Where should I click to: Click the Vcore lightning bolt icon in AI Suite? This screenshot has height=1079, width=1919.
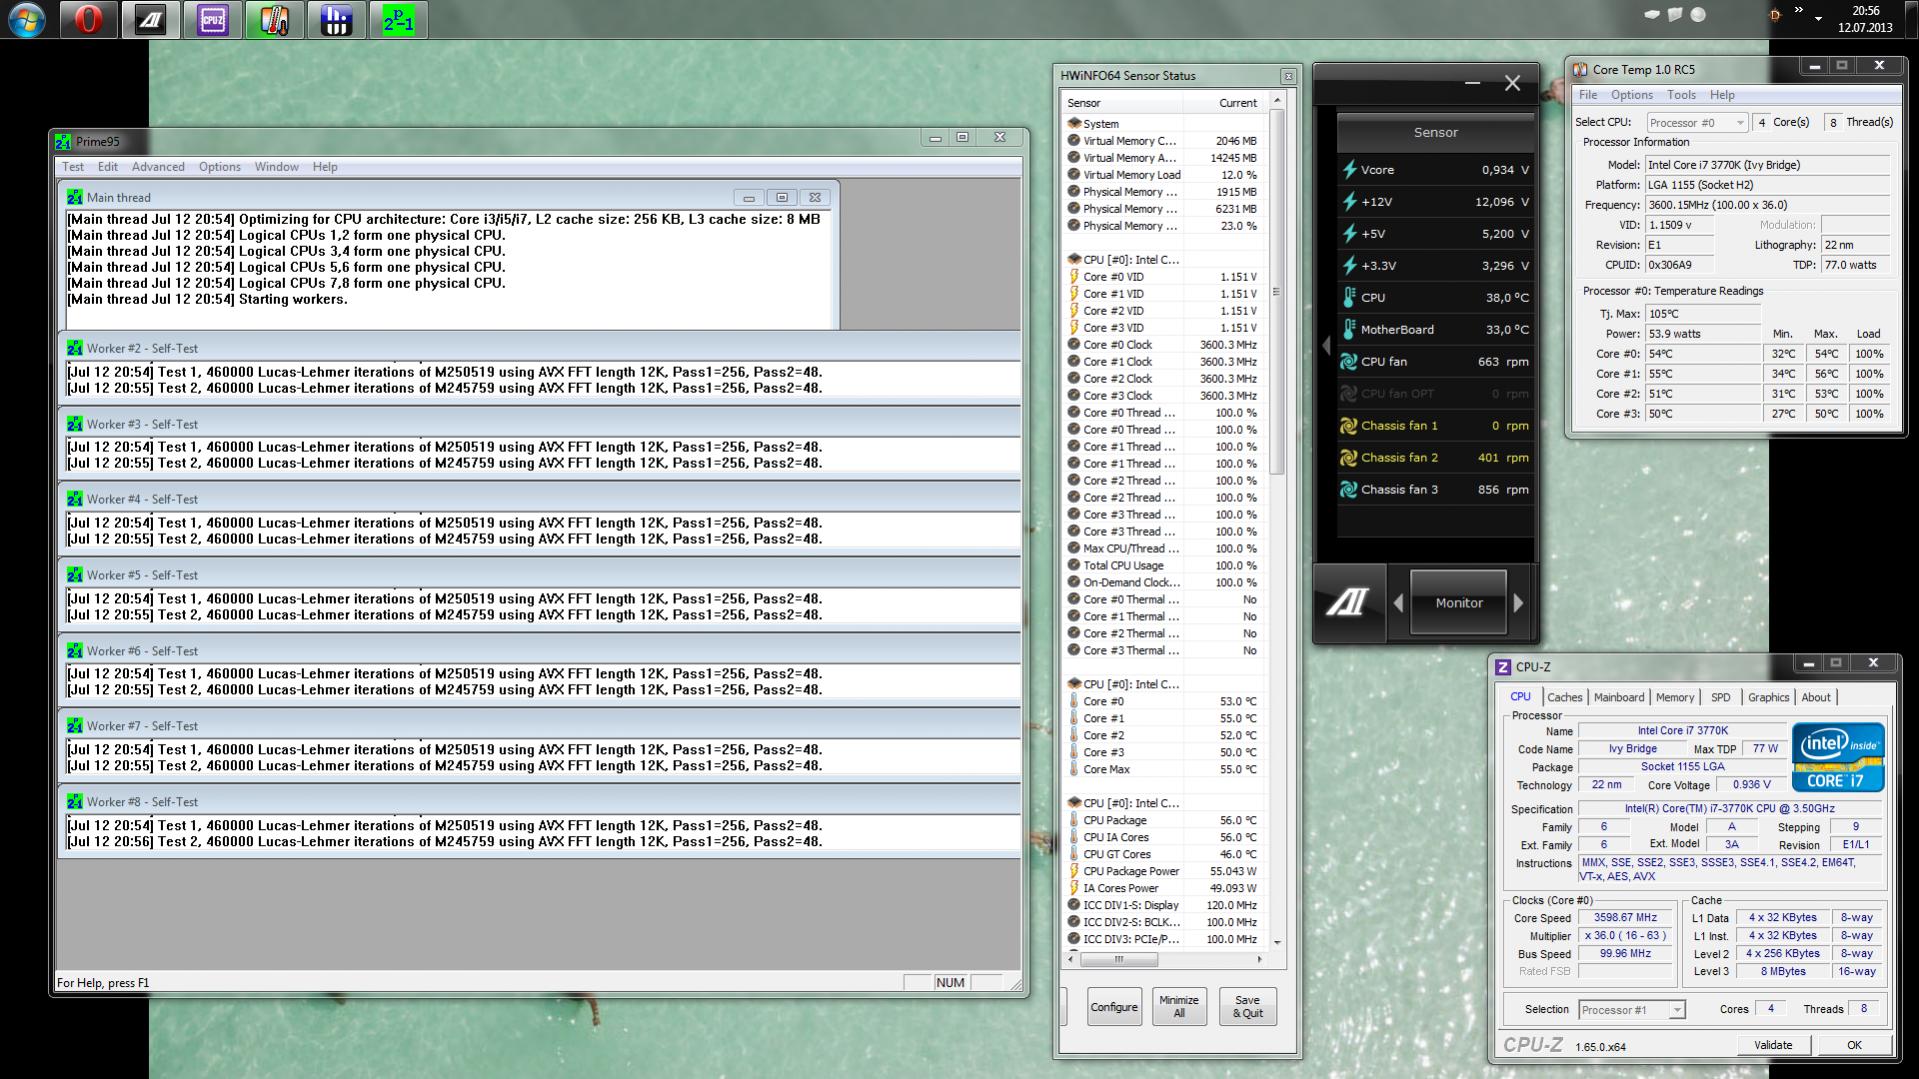click(1349, 170)
